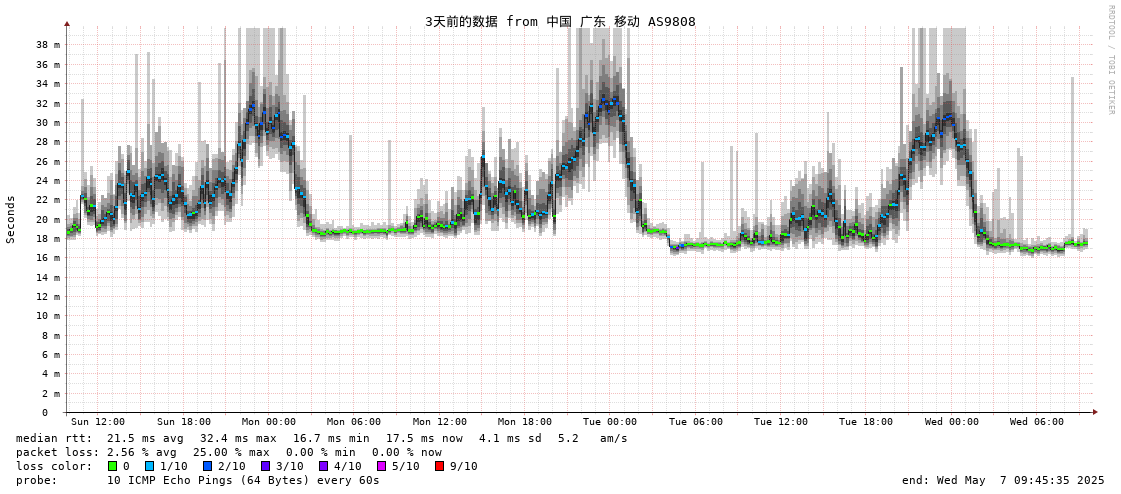The width and height of the screenshot is (1121, 494).
Task: Click the '32.4 ms max' rtt value
Action: [x=238, y=438]
